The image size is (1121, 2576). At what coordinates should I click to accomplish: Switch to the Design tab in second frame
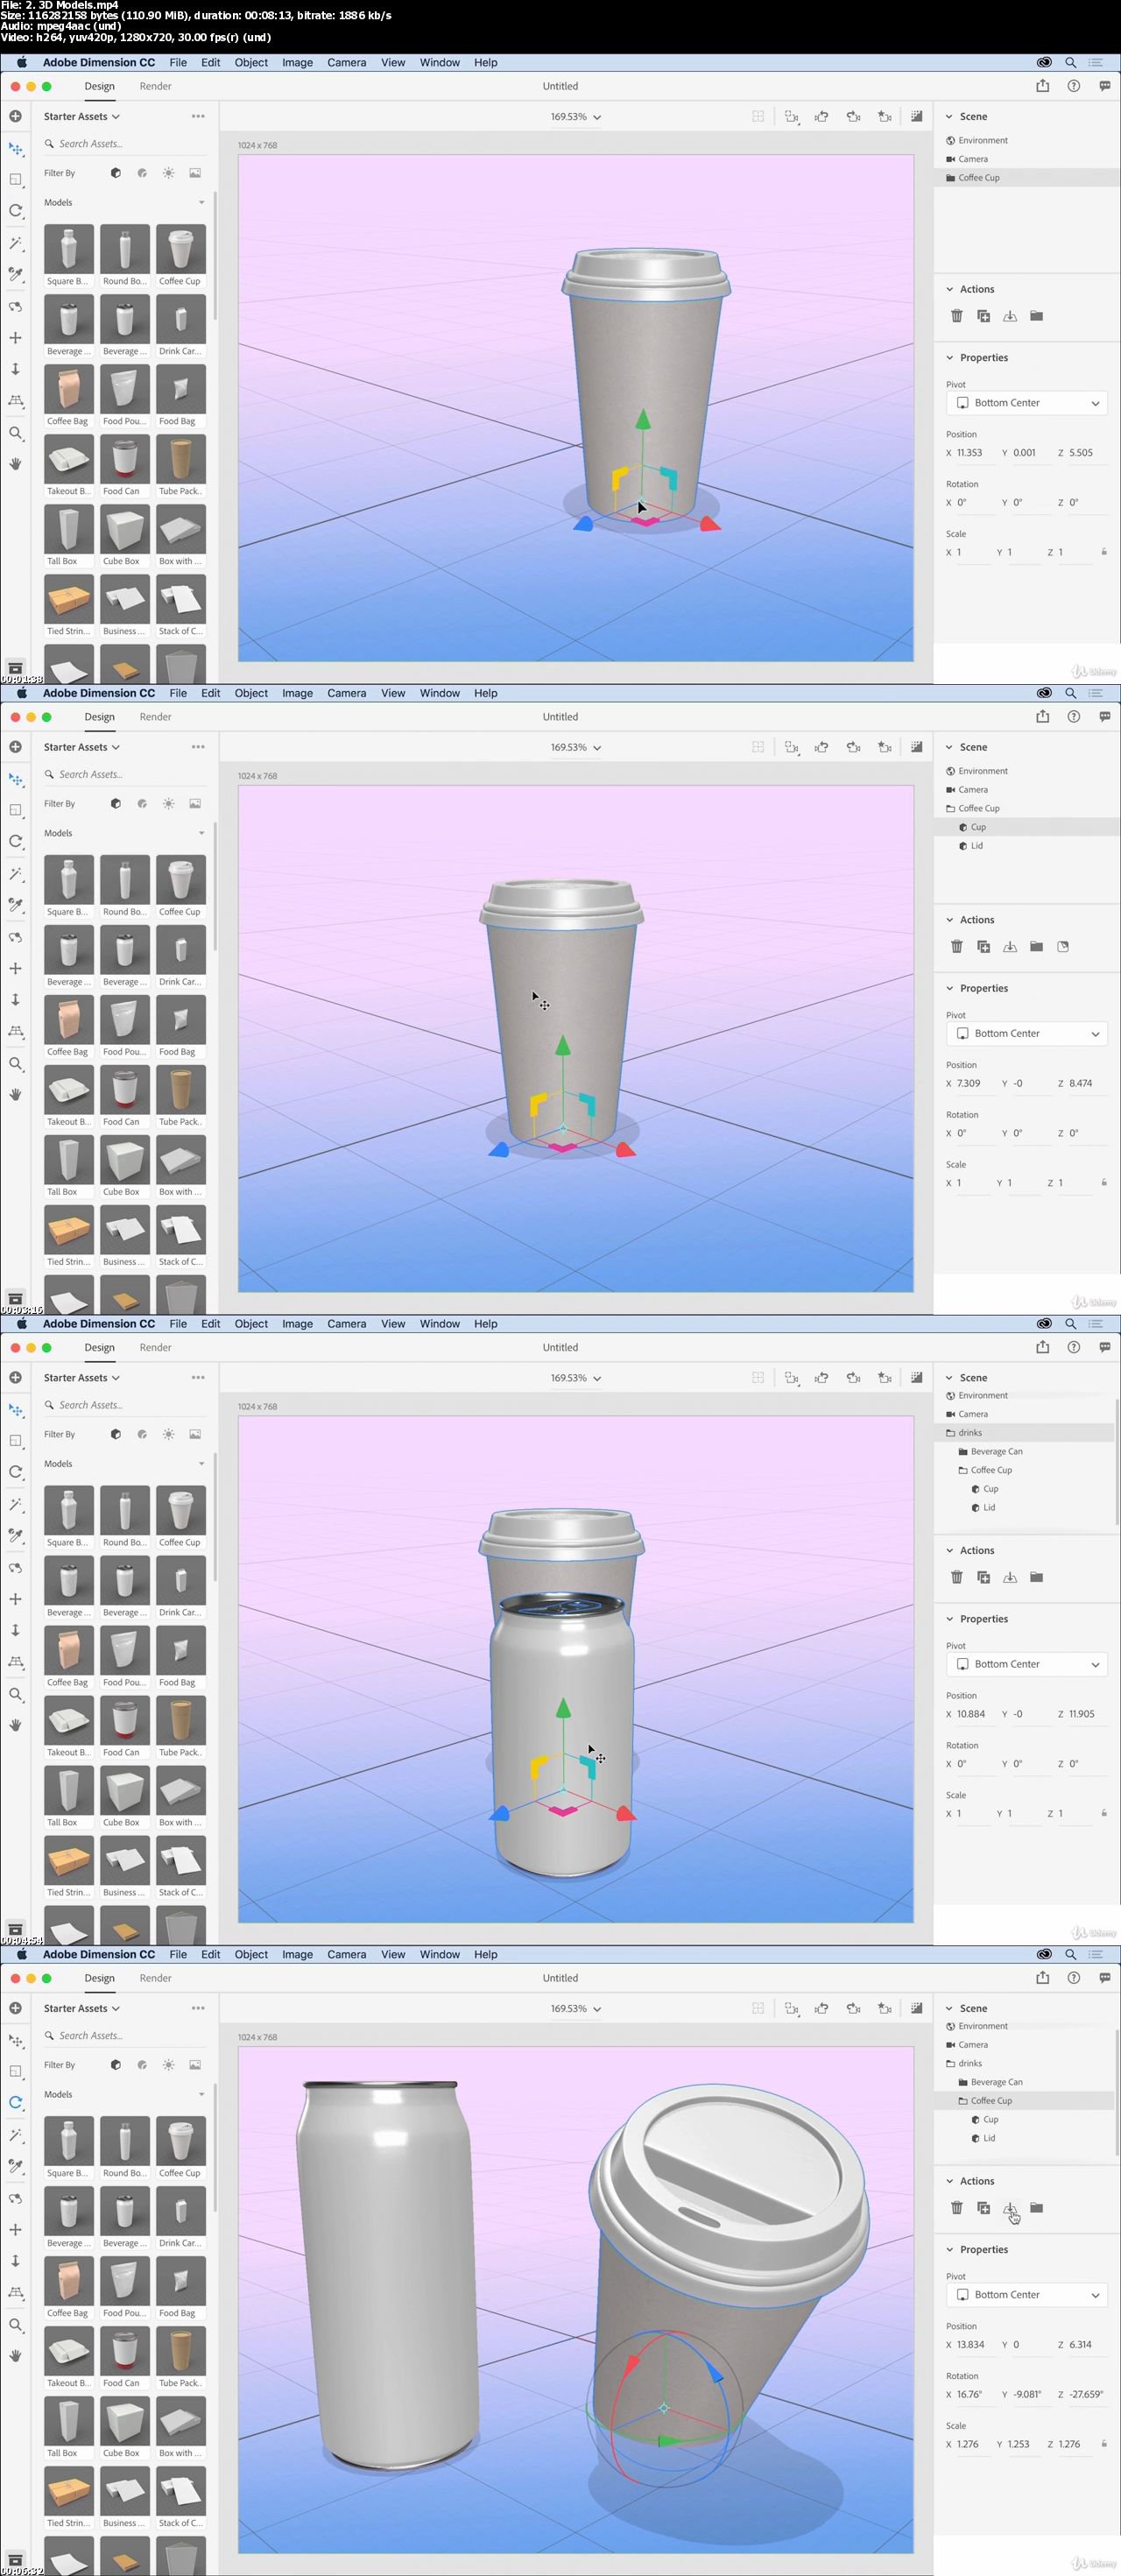point(99,717)
